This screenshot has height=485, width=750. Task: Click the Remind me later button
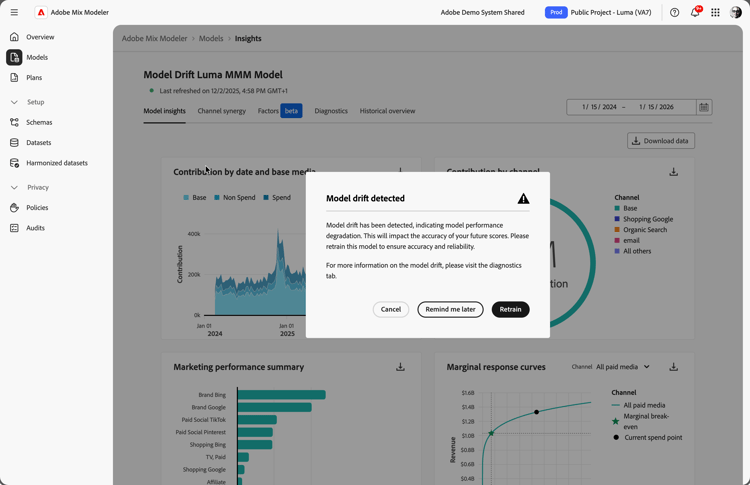[x=450, y=309]
